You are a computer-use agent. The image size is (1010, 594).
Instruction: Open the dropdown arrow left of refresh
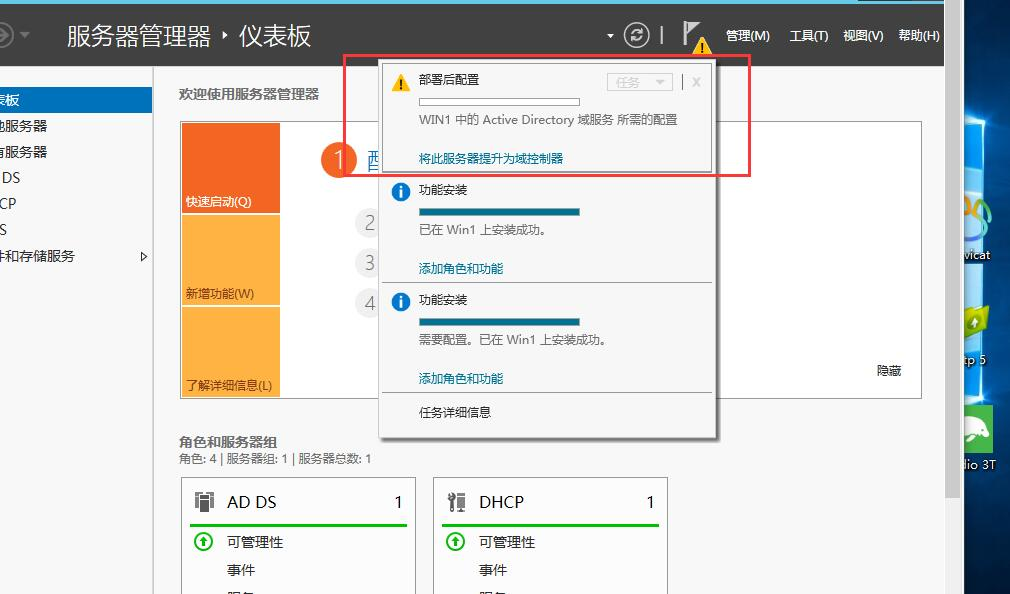tap(610, 36)
